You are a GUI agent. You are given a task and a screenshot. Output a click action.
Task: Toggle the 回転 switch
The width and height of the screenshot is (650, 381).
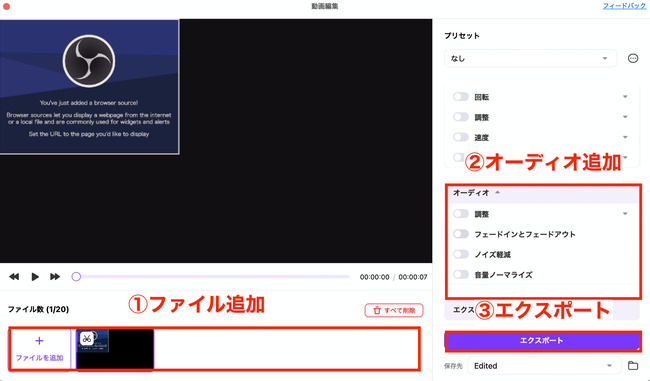click(x=461, y=97)
